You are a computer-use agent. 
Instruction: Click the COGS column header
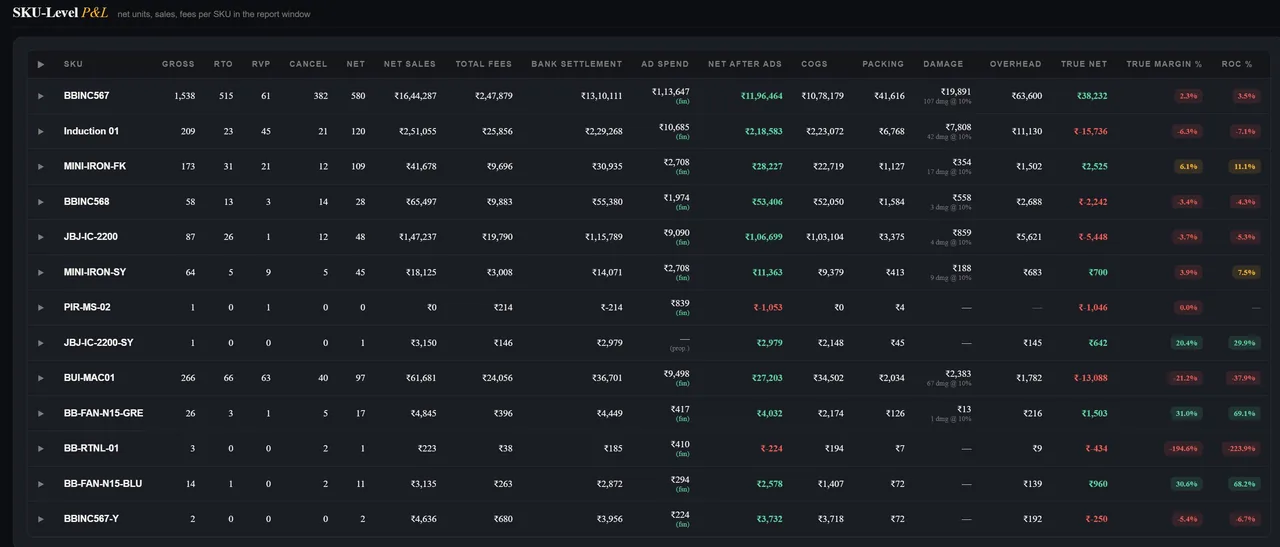point(814,64)
